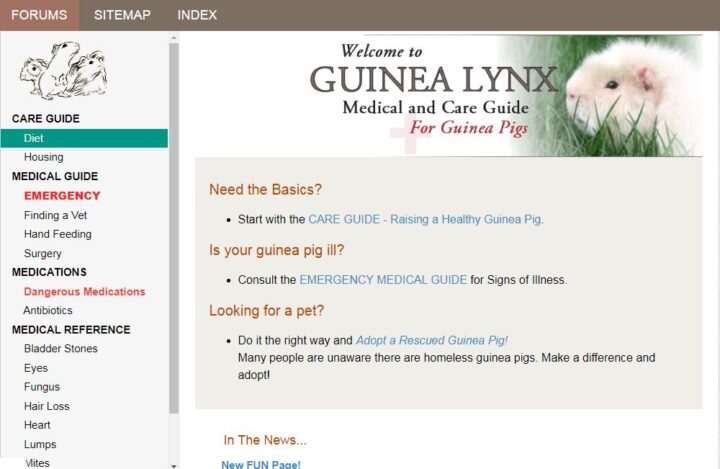Open CARE GUIDE - Raising a Healthy Guinea Pig
The width and height of the screenshot is (720, 469).
tap(426, 220)
